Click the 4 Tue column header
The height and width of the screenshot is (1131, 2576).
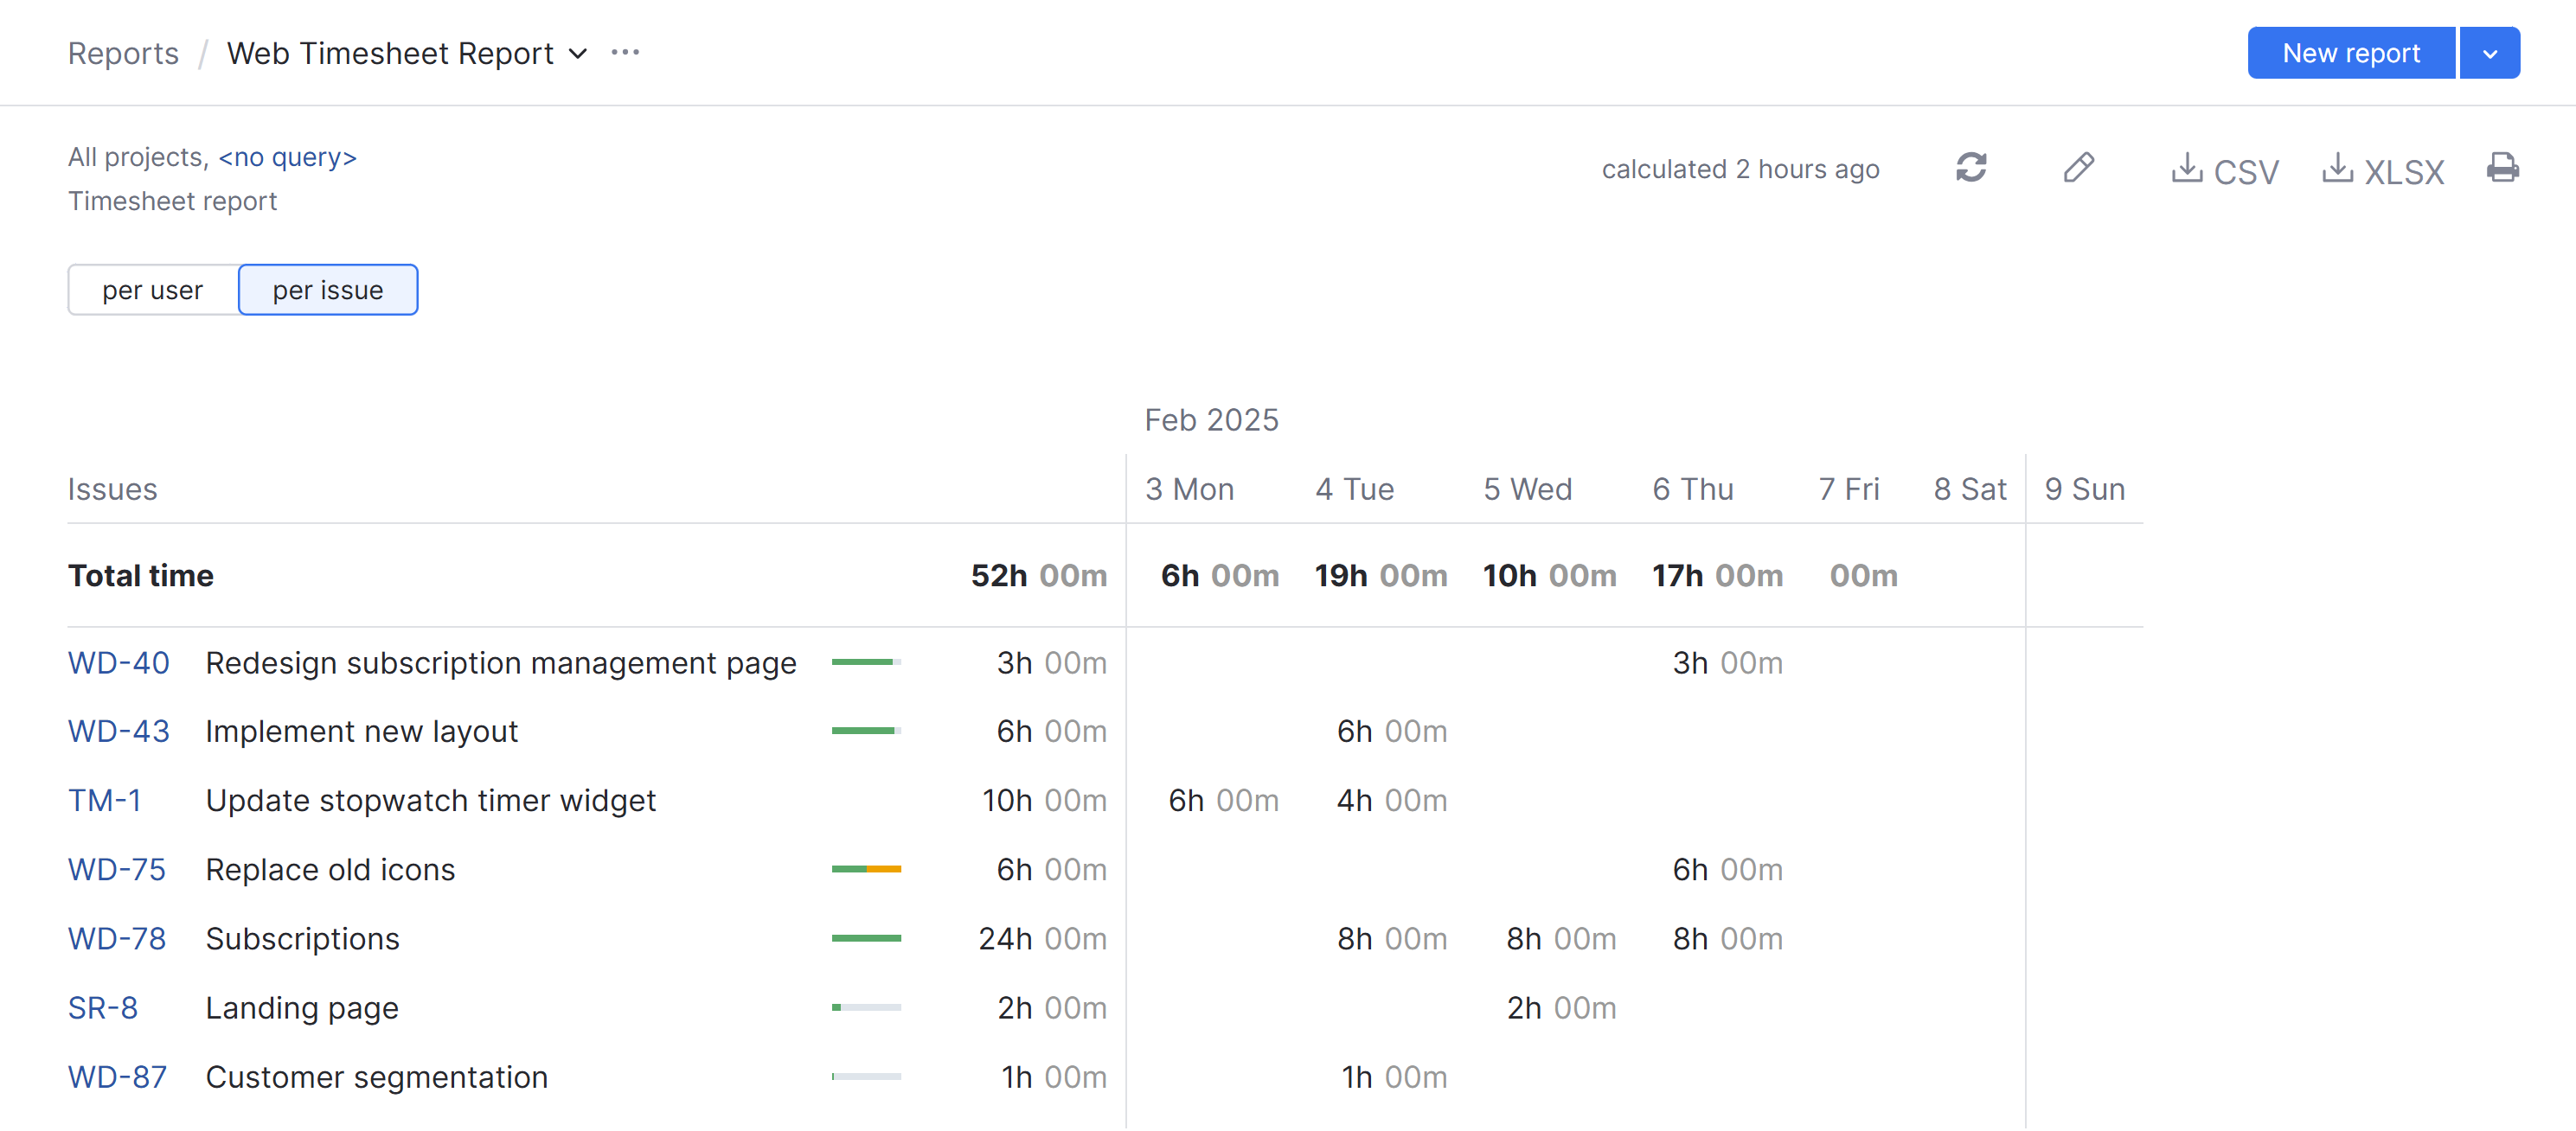[x=1354, y=489]
